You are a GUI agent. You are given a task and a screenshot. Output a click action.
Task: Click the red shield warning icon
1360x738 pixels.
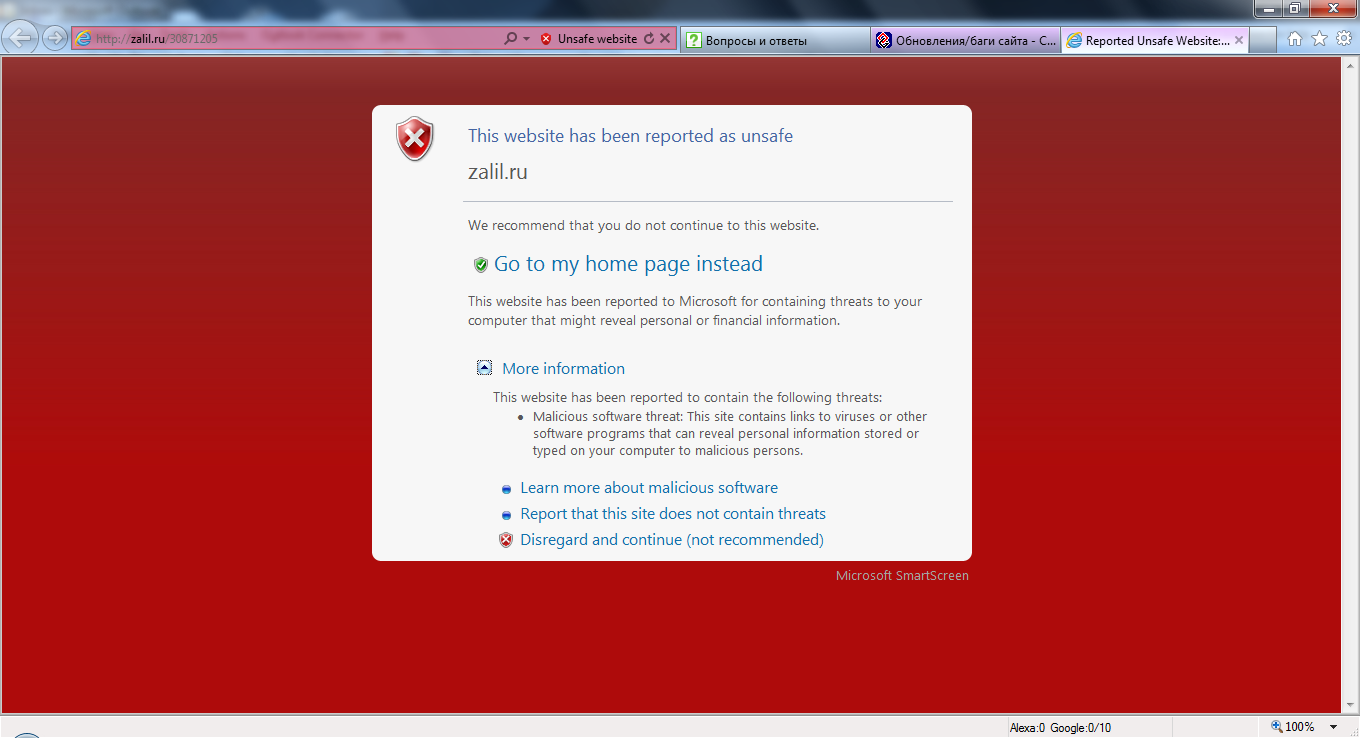(x=415, y=139)
